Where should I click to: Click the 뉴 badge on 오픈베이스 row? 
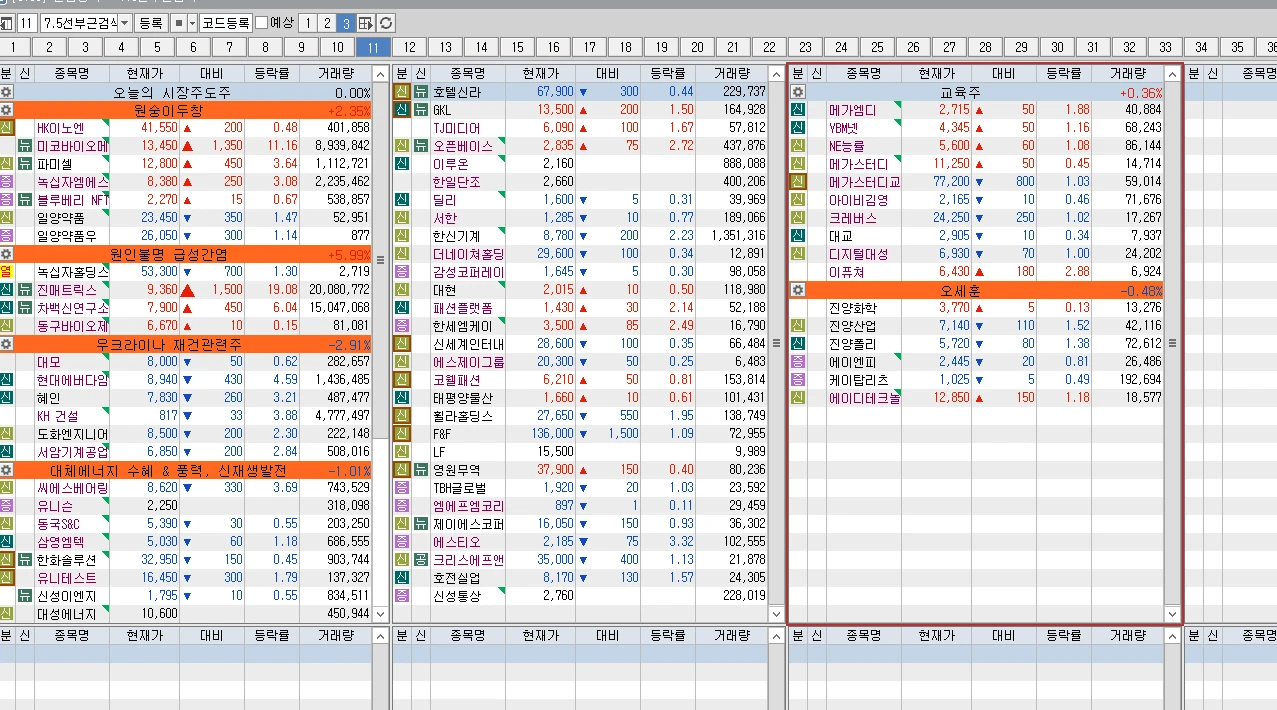coord(421,146)
